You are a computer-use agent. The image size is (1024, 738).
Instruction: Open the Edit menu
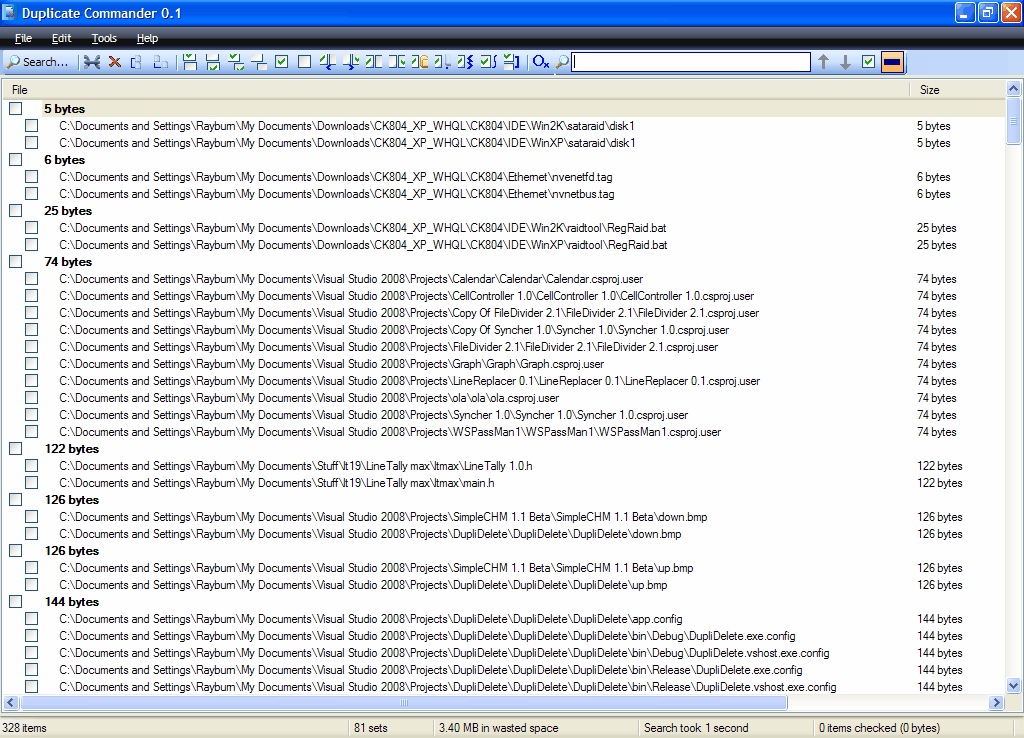61,38
